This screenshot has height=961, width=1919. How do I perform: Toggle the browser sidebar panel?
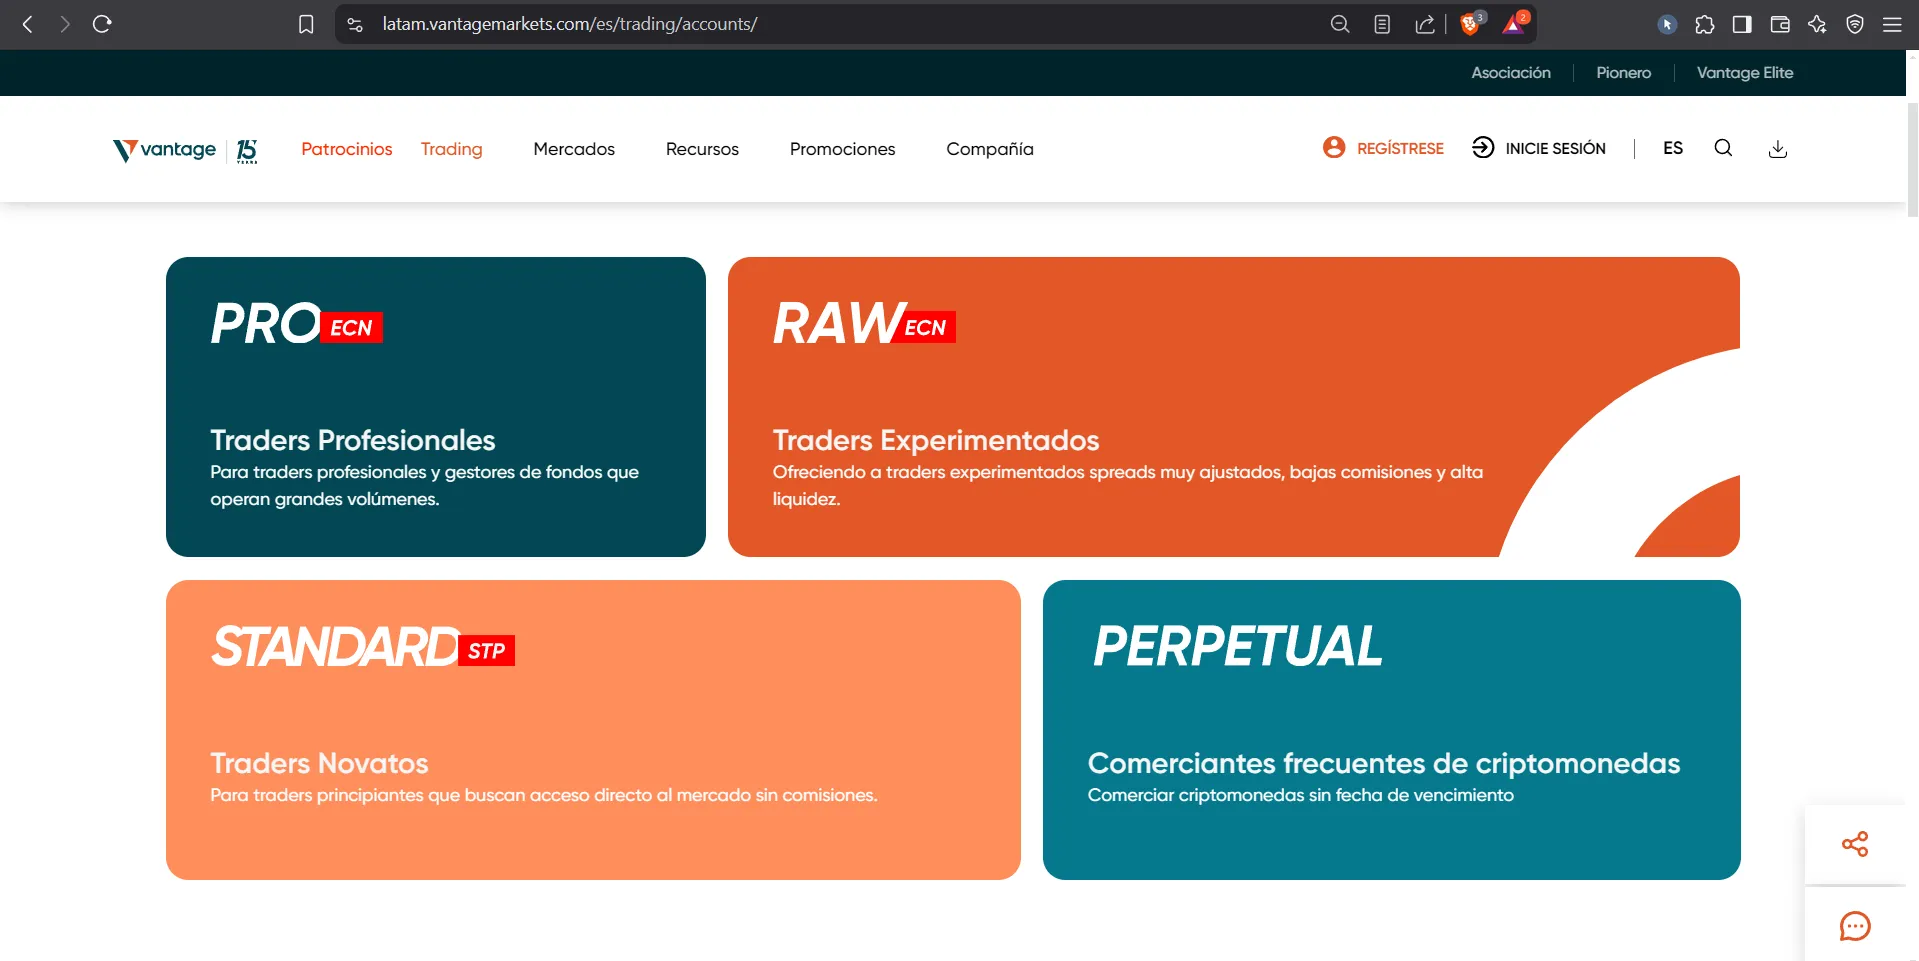pos(1742,24)
